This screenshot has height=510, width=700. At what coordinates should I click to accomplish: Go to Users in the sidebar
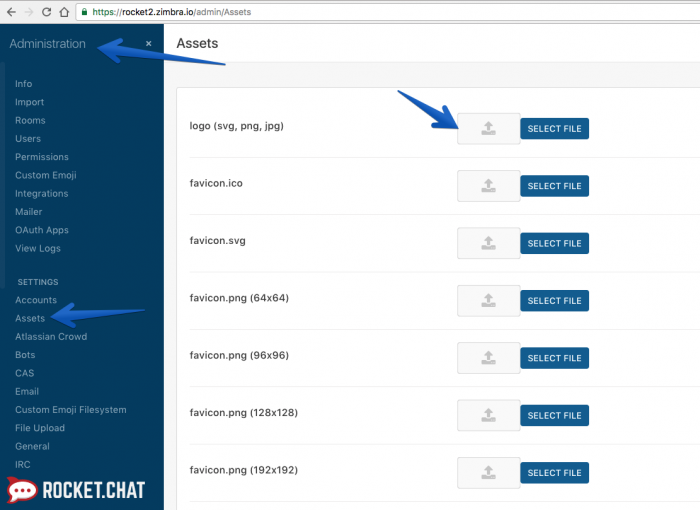coord(28,138)
